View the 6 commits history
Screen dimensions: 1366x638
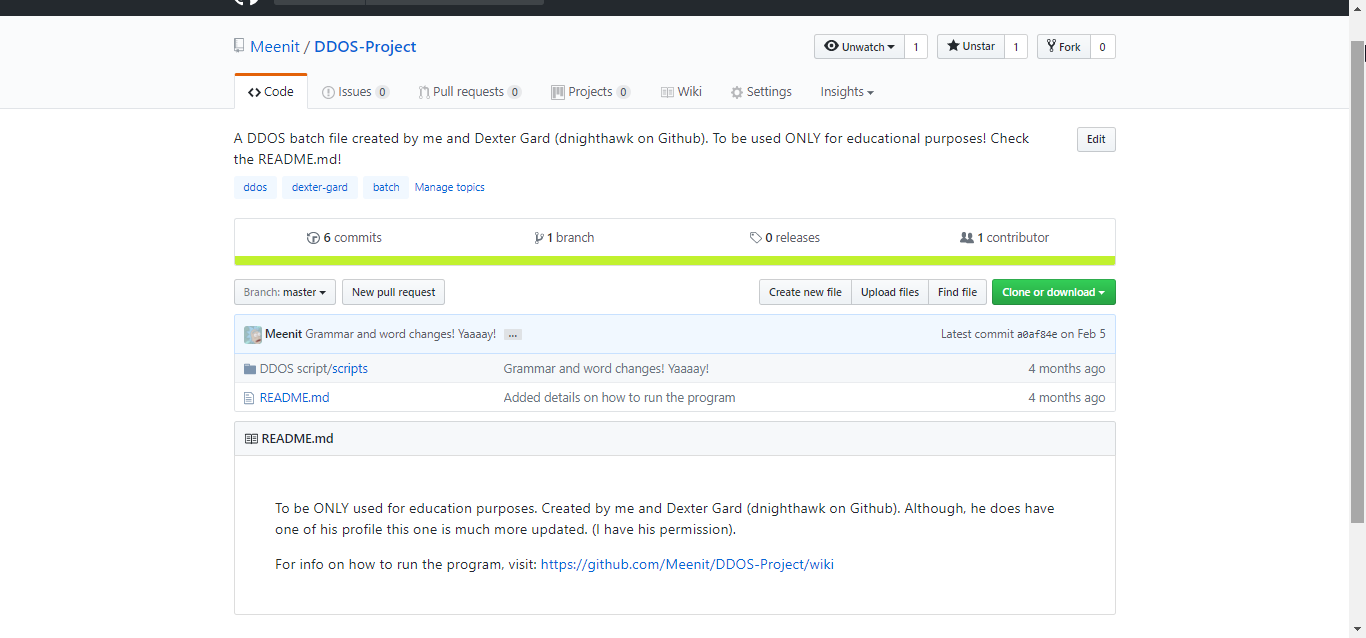click(x=344, y=237)
